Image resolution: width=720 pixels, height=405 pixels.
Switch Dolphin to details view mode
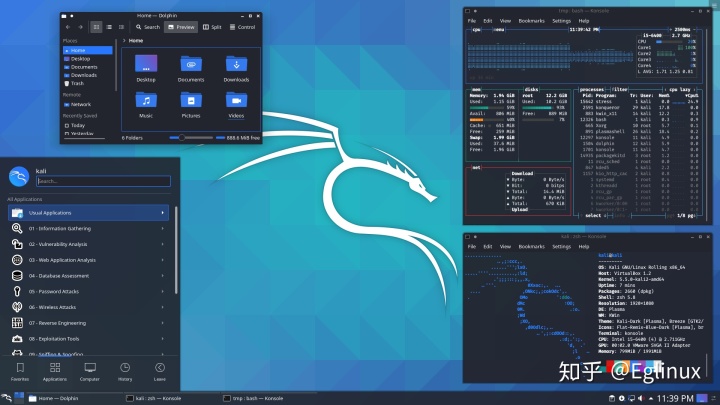click(x=121, y=27)
